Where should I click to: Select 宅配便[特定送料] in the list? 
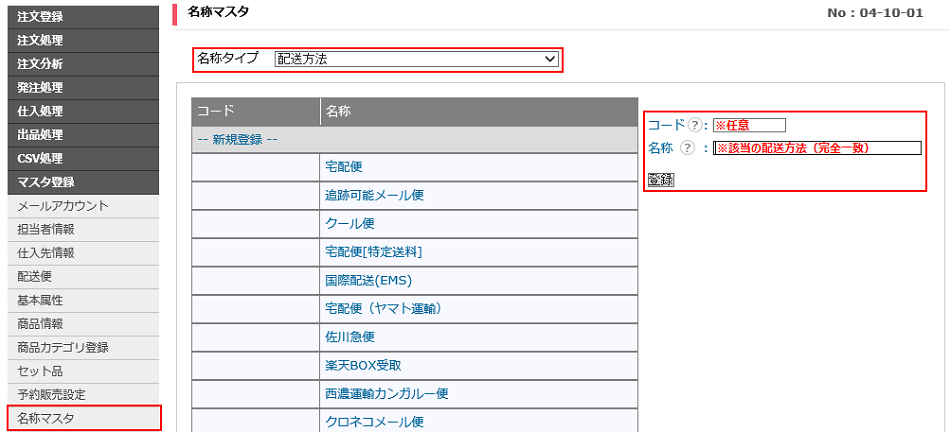click(373, 252)
